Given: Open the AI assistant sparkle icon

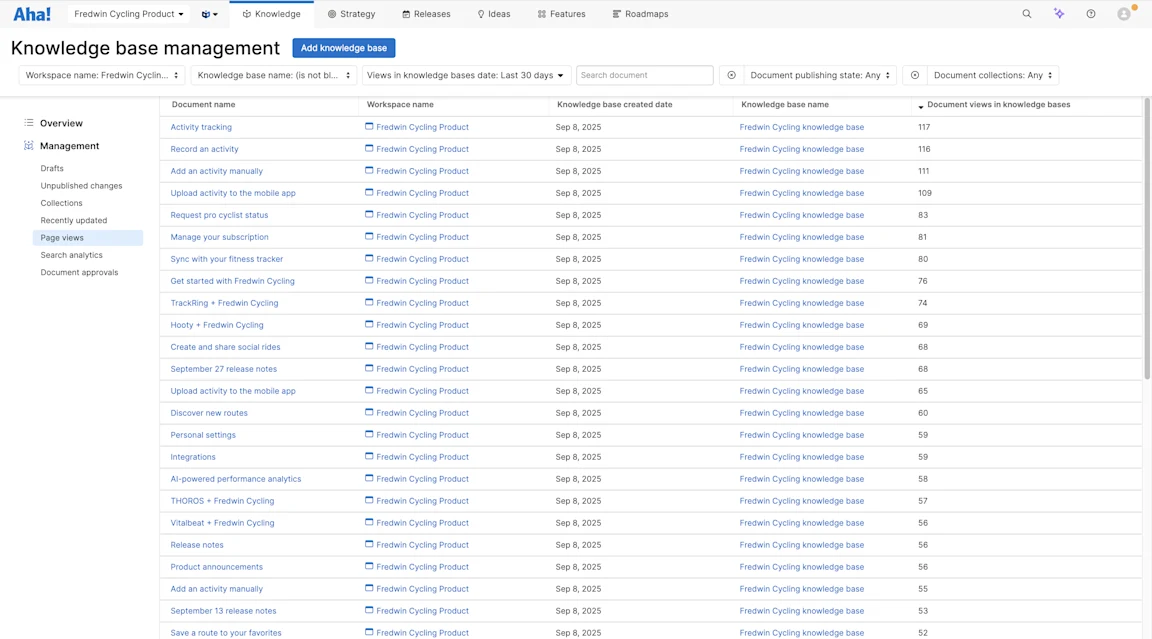Looking at the screenshot, I should (1059, 14).
